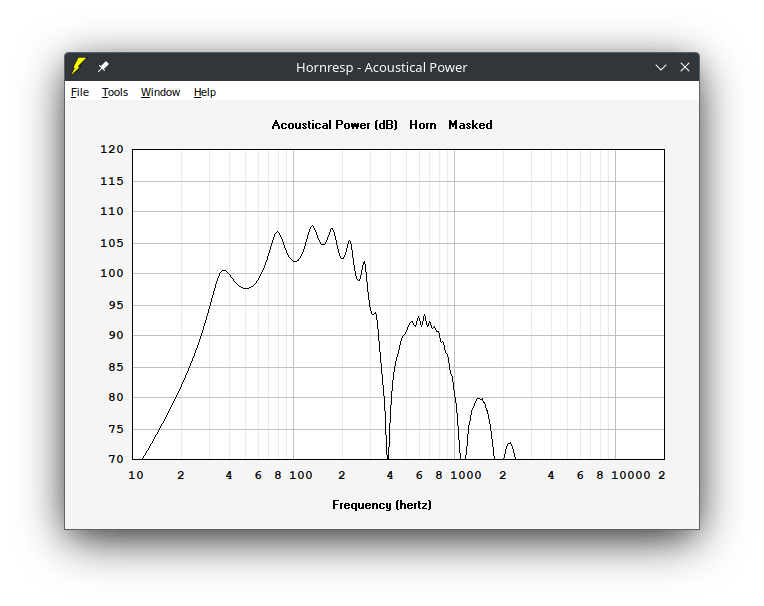The width and height of the screenshot is (764, 606).
Task: Click the 105 value on the dB axis
Action: [x=112, y=243]
